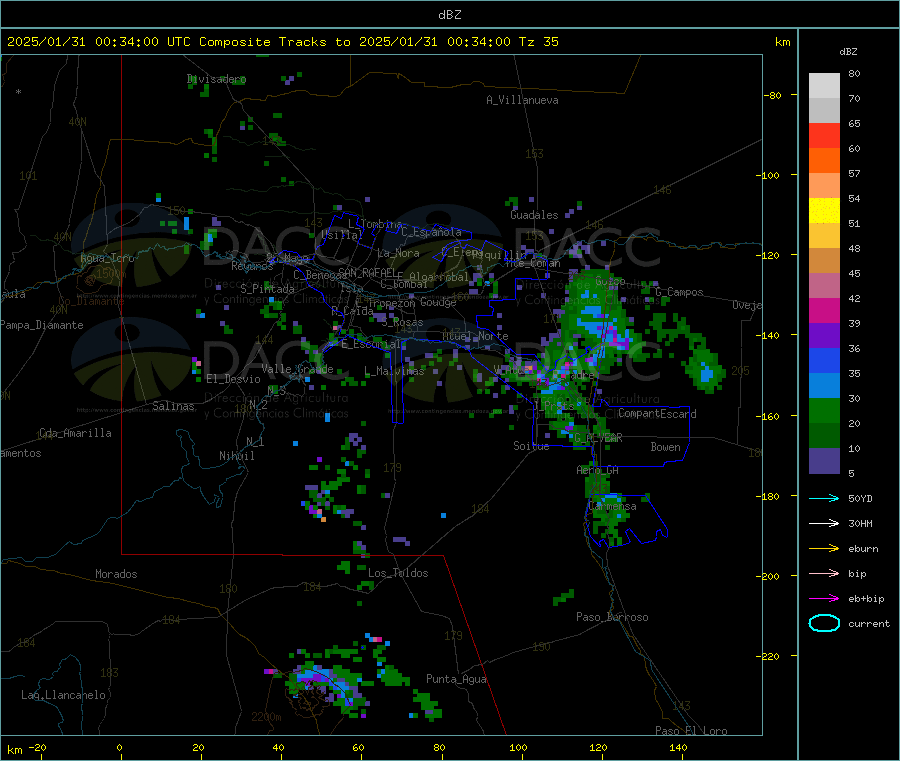The height and width of the screenshot is (761, 900).
Task: Select the dark orange 57–60 dBZ swatch
Action: pyautogui.click(x=824, y=161)
